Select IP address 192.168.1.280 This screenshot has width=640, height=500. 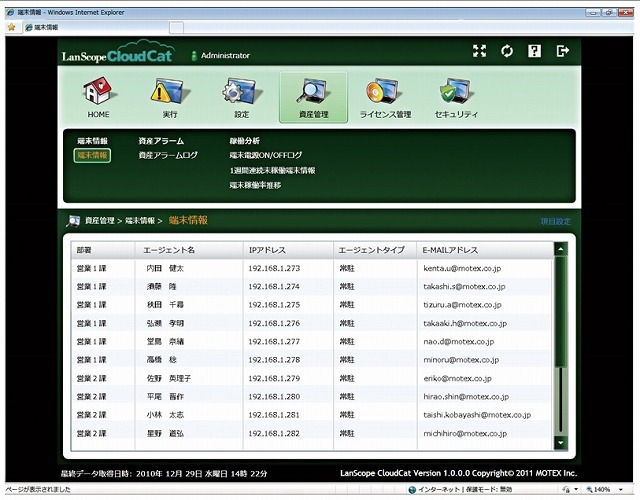click(x=274, y=397)
